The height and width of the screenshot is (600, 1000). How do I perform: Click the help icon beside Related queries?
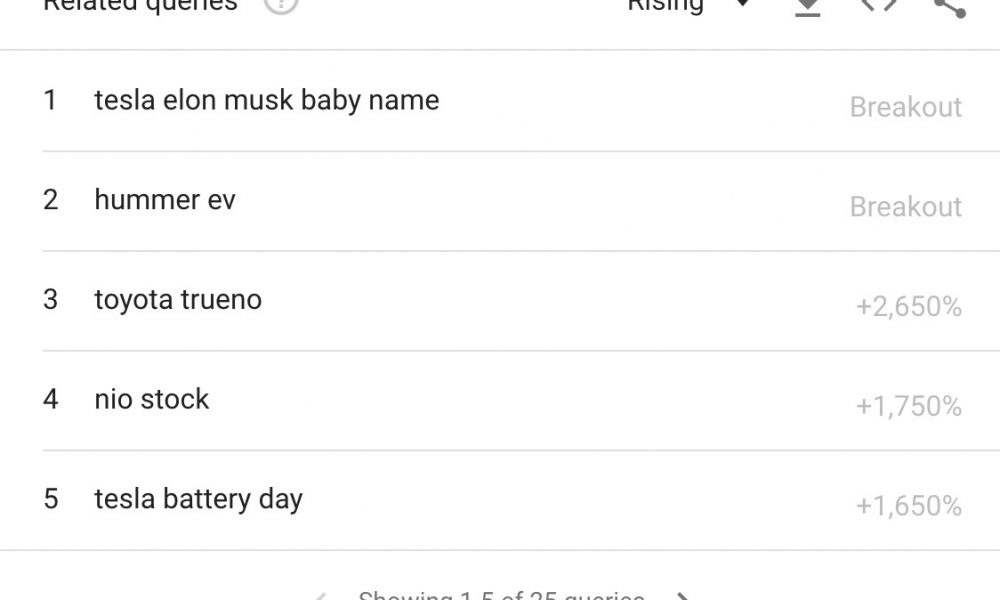tap(281, 5)
